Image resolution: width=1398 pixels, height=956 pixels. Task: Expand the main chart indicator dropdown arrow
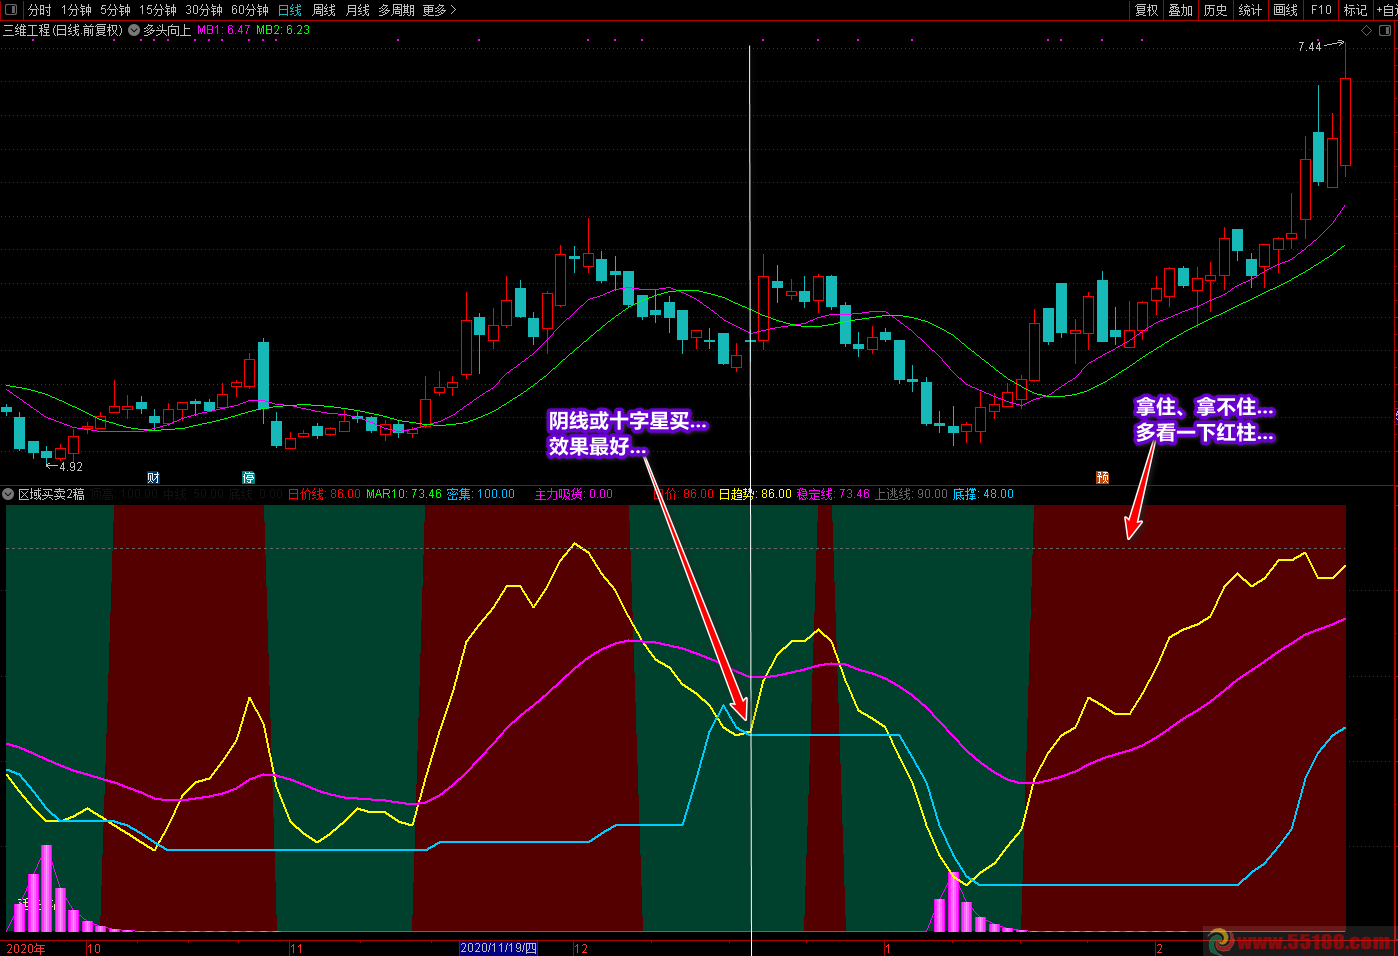134,30
